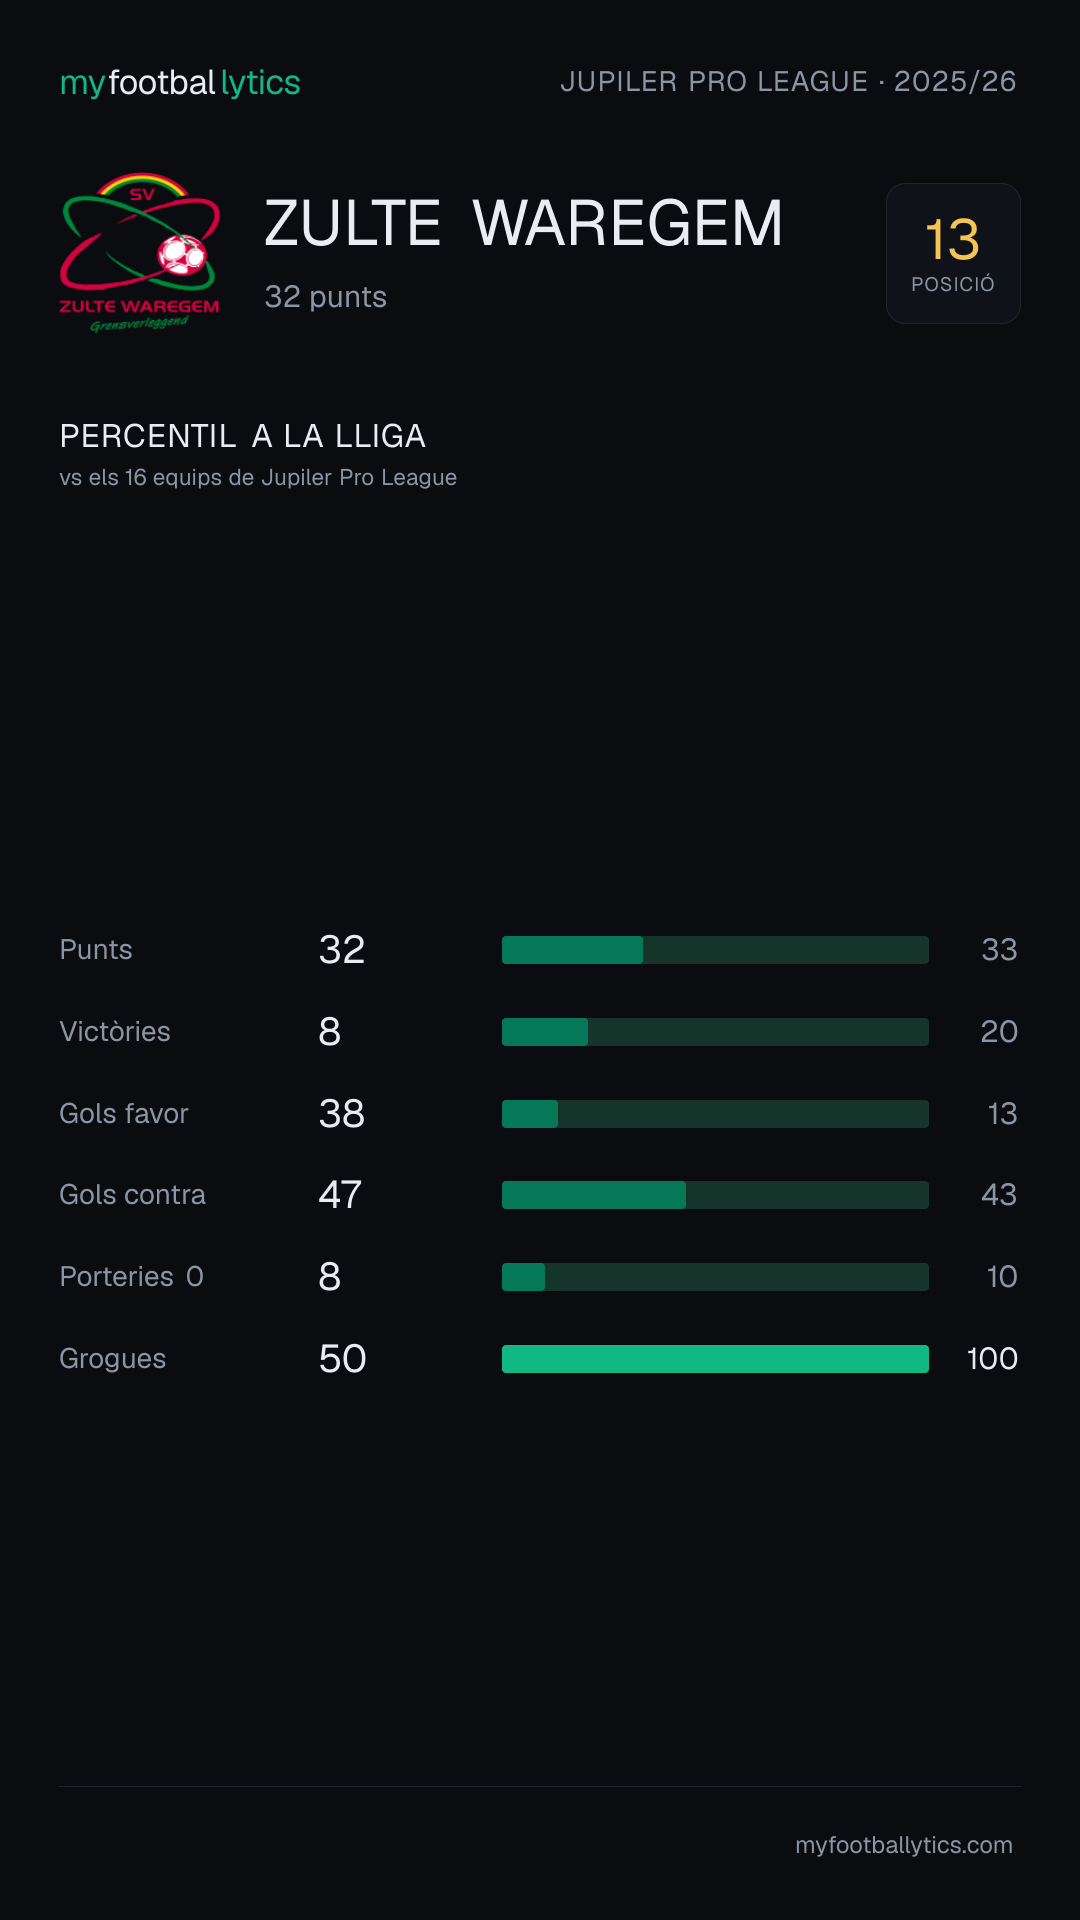This screenshot has width=1080, height=1920.
Task: Select the ZULTE WAREGEM team title
Action: coord(524,223)
